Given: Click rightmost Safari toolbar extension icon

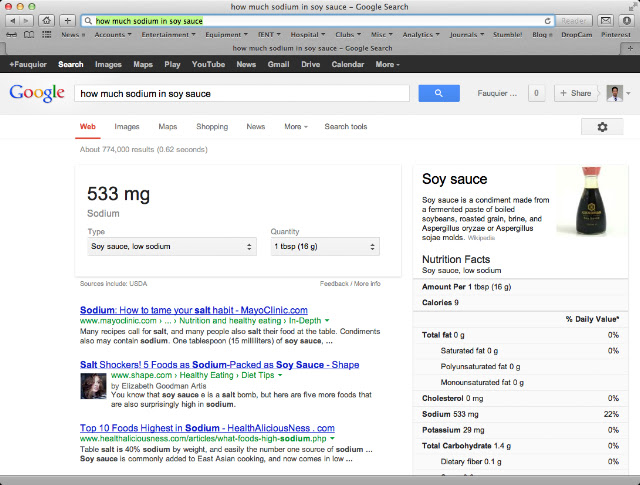Looking at the screenshot, I should coord(627,20).
